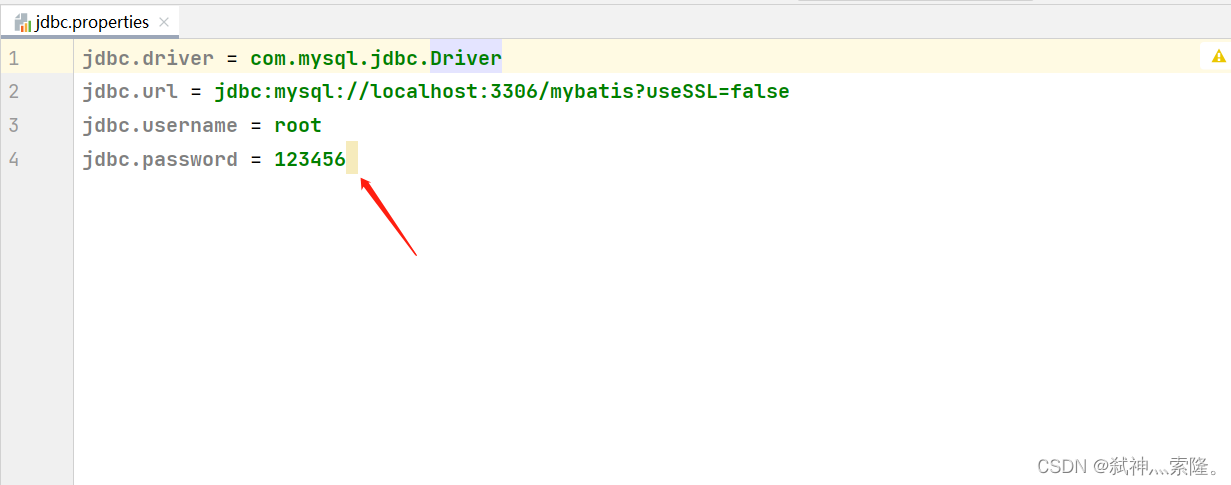Place caret in highlighted trailing space after 123456
Screen dimensions: 1231x485
click(352, 159)
